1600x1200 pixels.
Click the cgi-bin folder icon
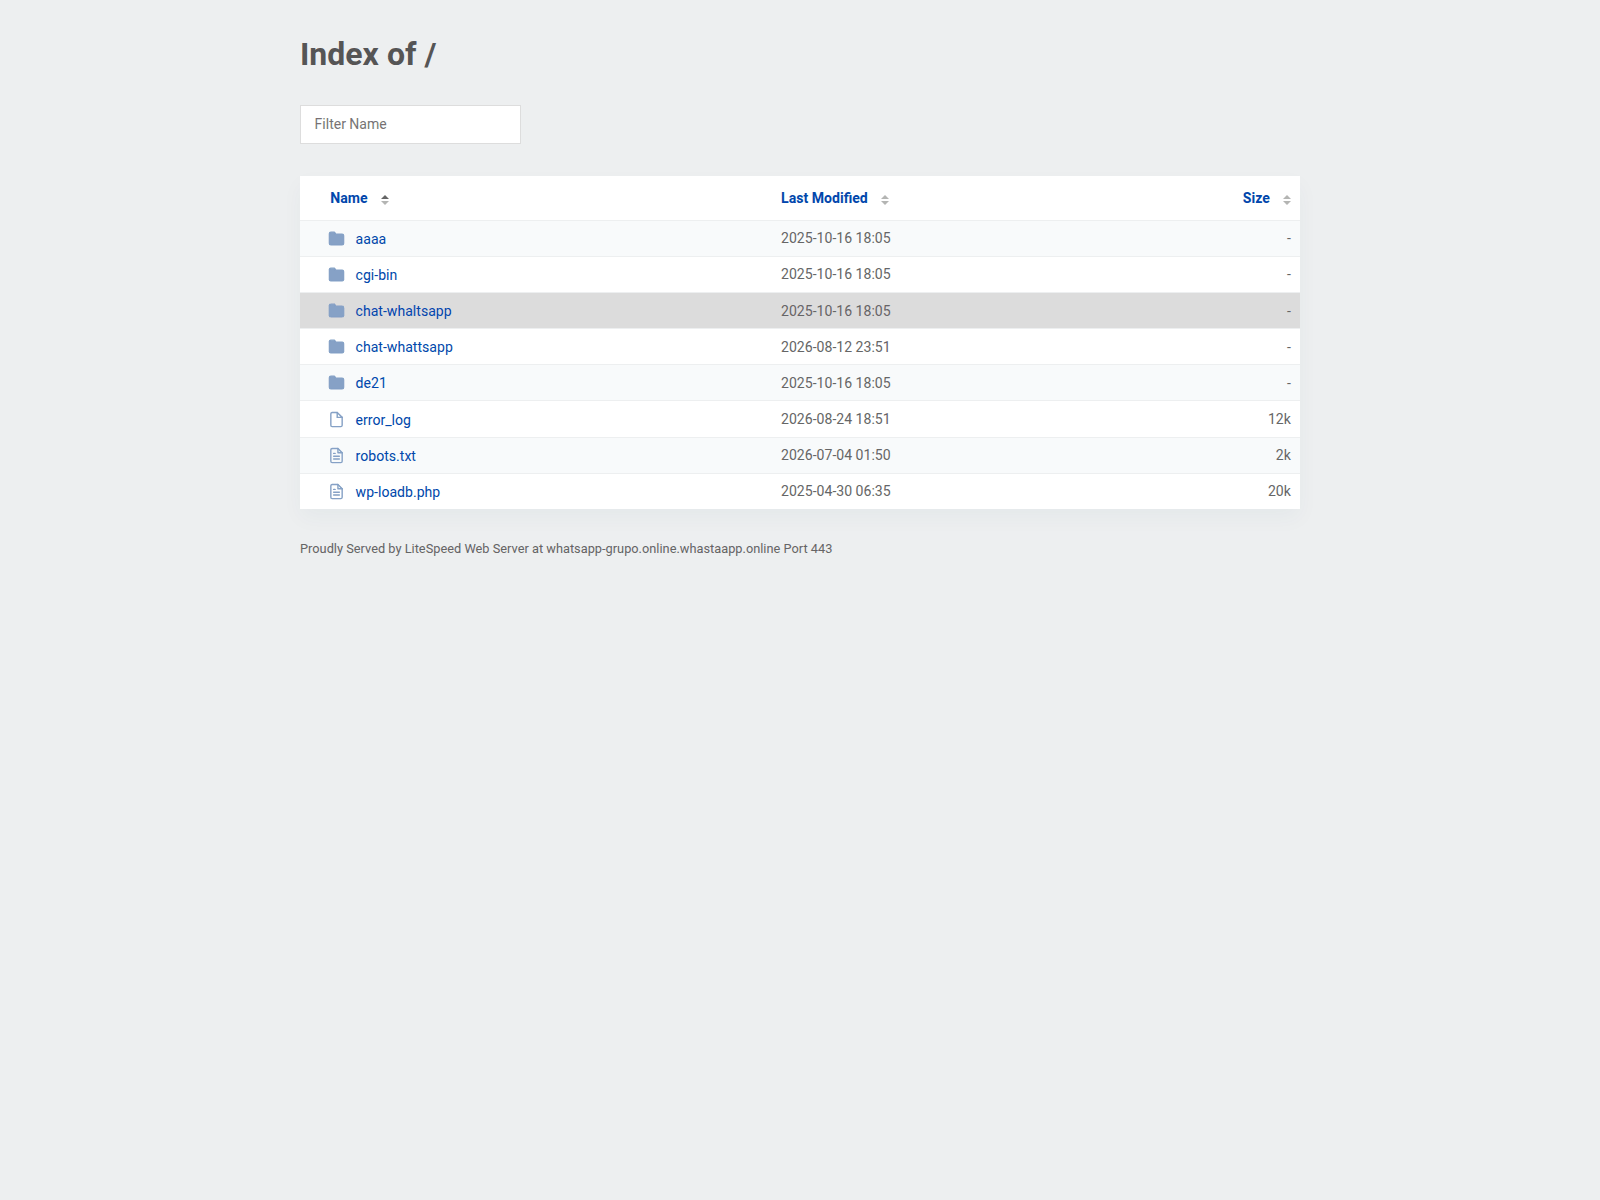tap(336, 275)
